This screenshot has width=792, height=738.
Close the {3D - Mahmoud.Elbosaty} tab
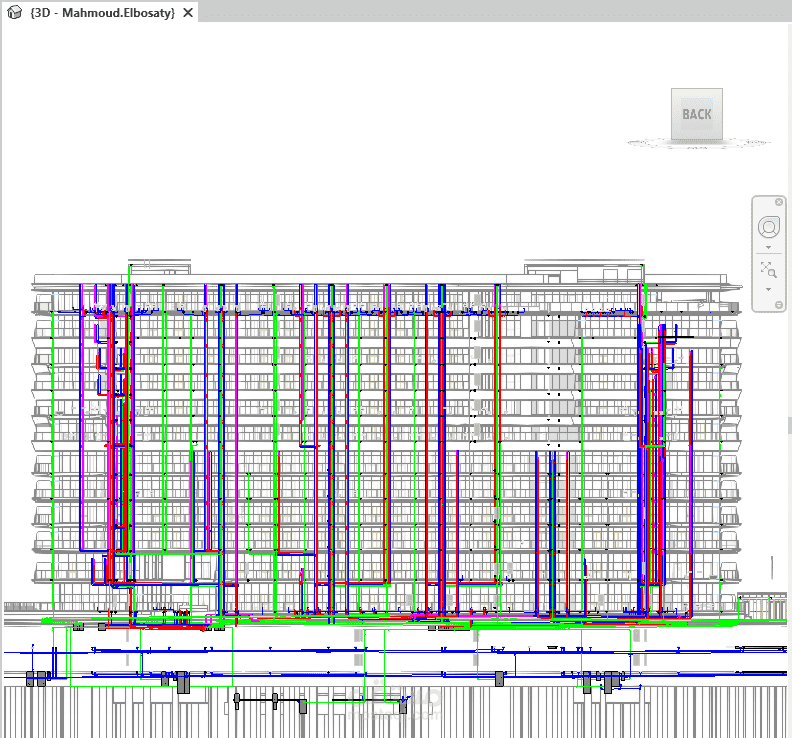[x=187, y=13]
